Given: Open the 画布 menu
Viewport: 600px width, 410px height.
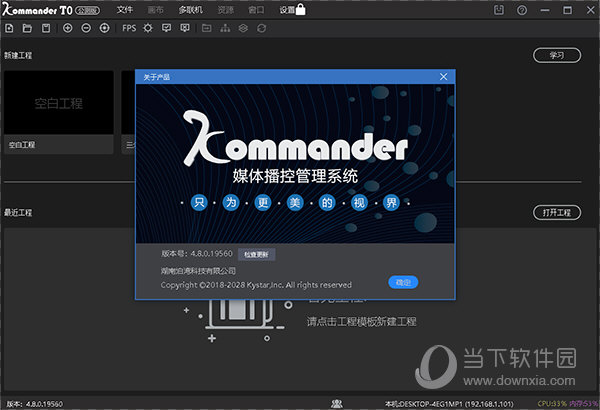Looking at the screenshot, I should pyautogui.click(x=156, y=10).
